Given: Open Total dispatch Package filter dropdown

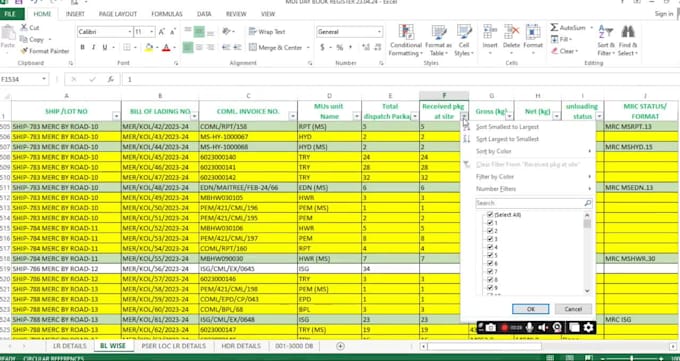Looking at the screenshot, I should [x=414, y=116].
